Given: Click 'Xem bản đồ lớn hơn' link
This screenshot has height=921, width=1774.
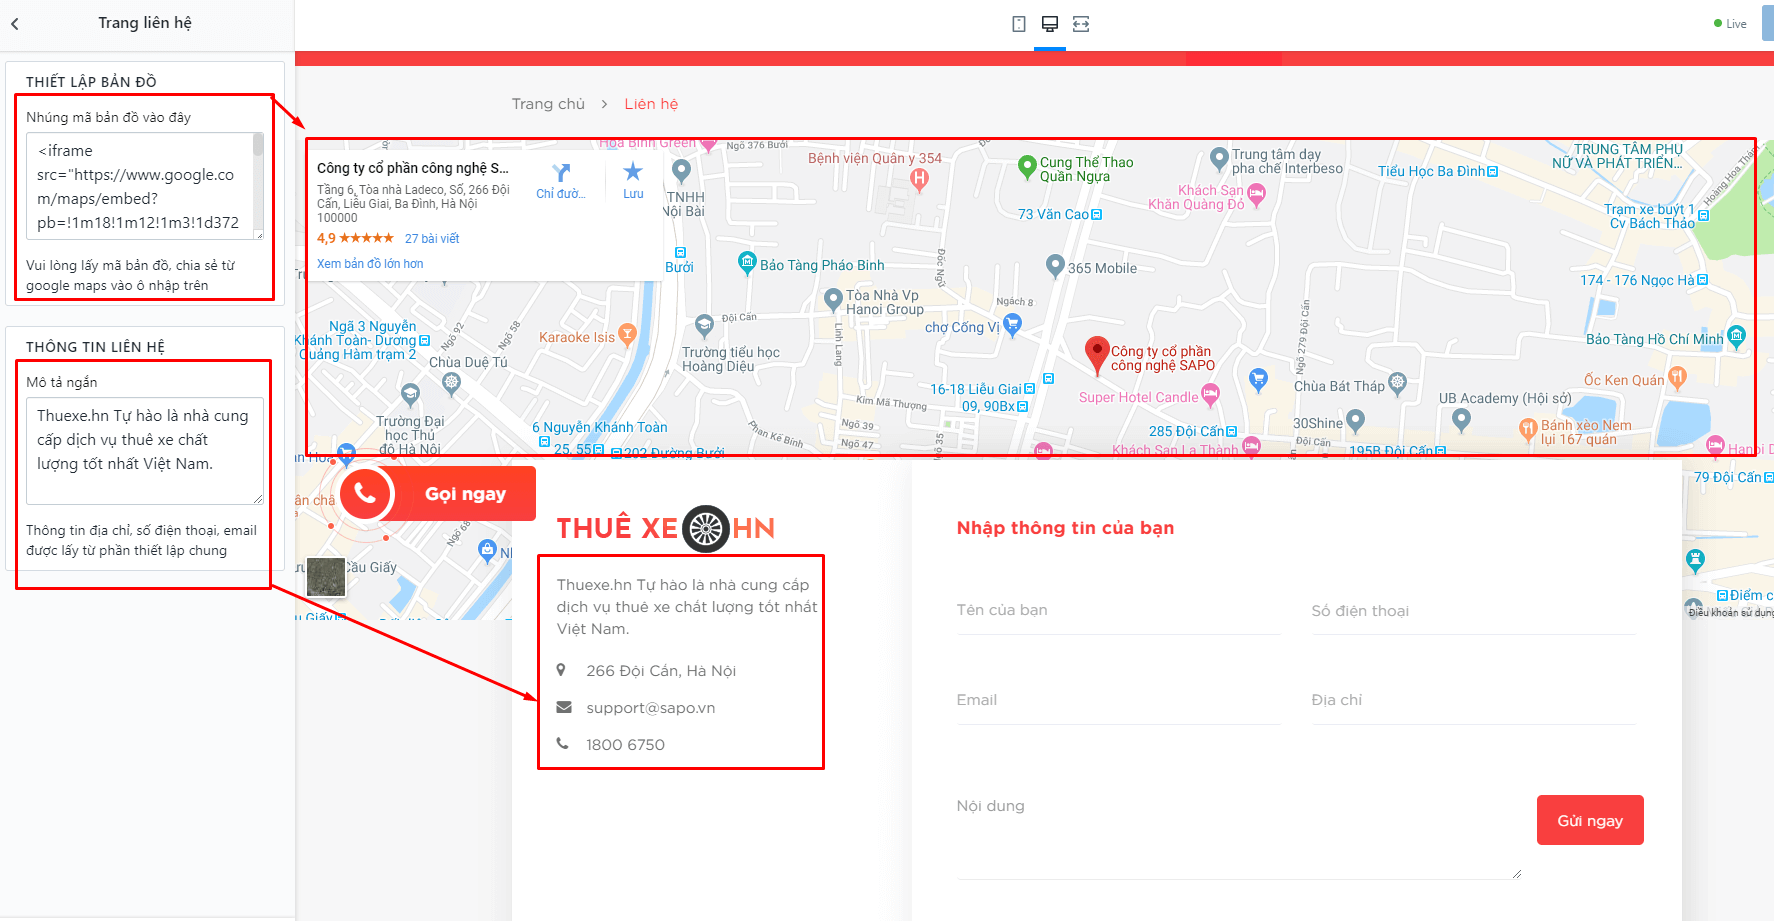Looking at the screenshot, I should pyautogui.click(x=370, y=264).
